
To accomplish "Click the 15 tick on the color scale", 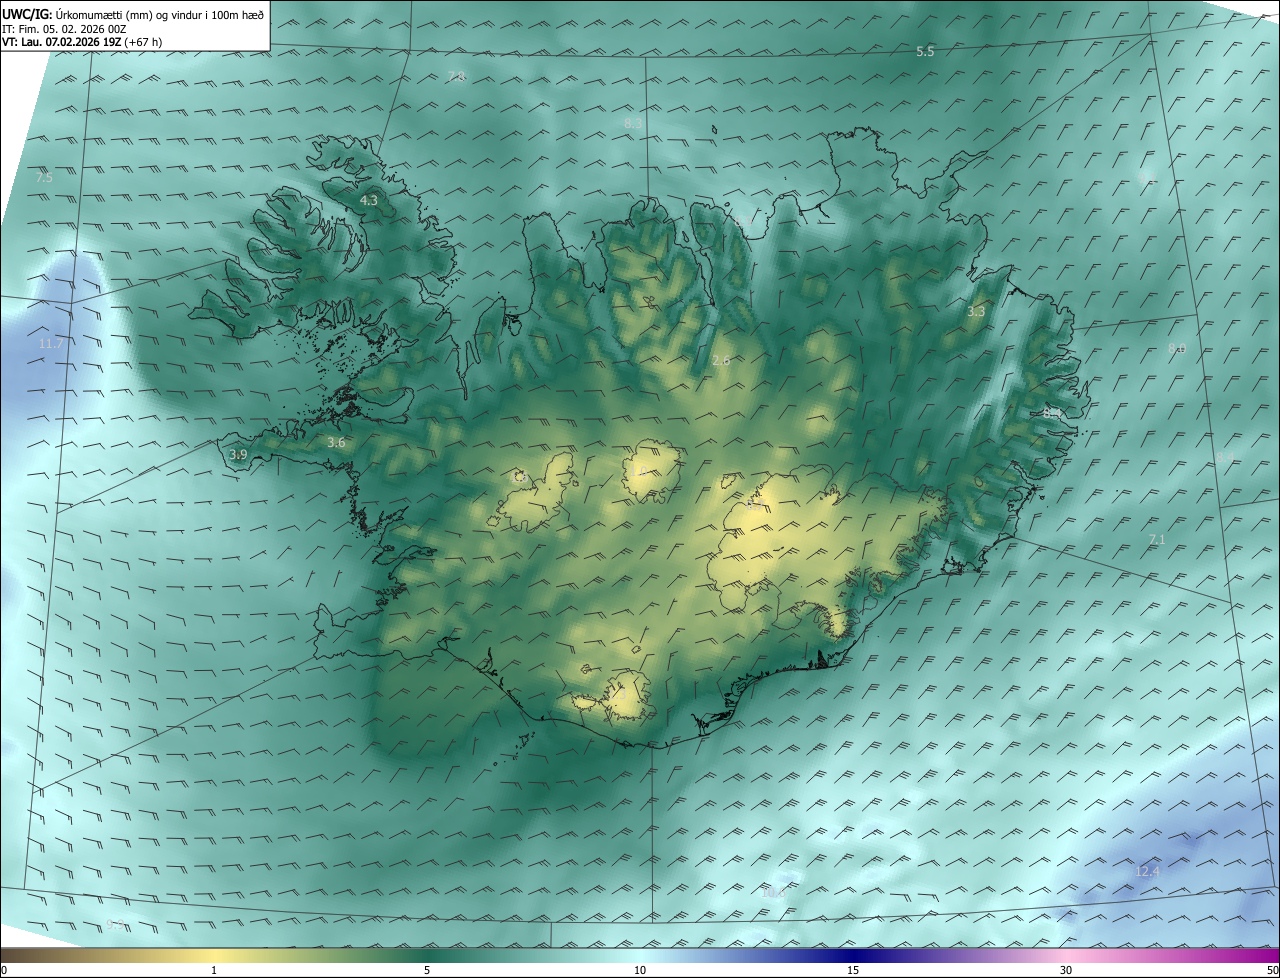I will [x=853, y=970].
